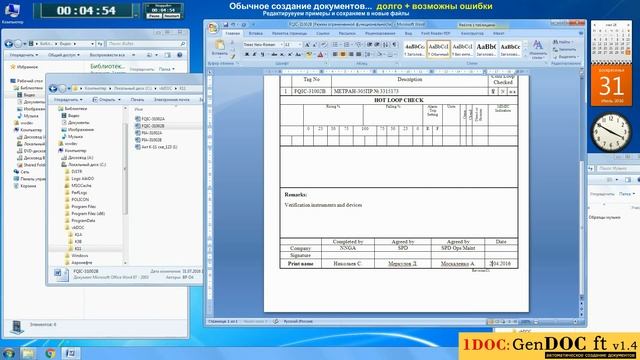Open the Home ribbon tab in Word
Viewport: 640px width, 360px height.
click(233, 33)
